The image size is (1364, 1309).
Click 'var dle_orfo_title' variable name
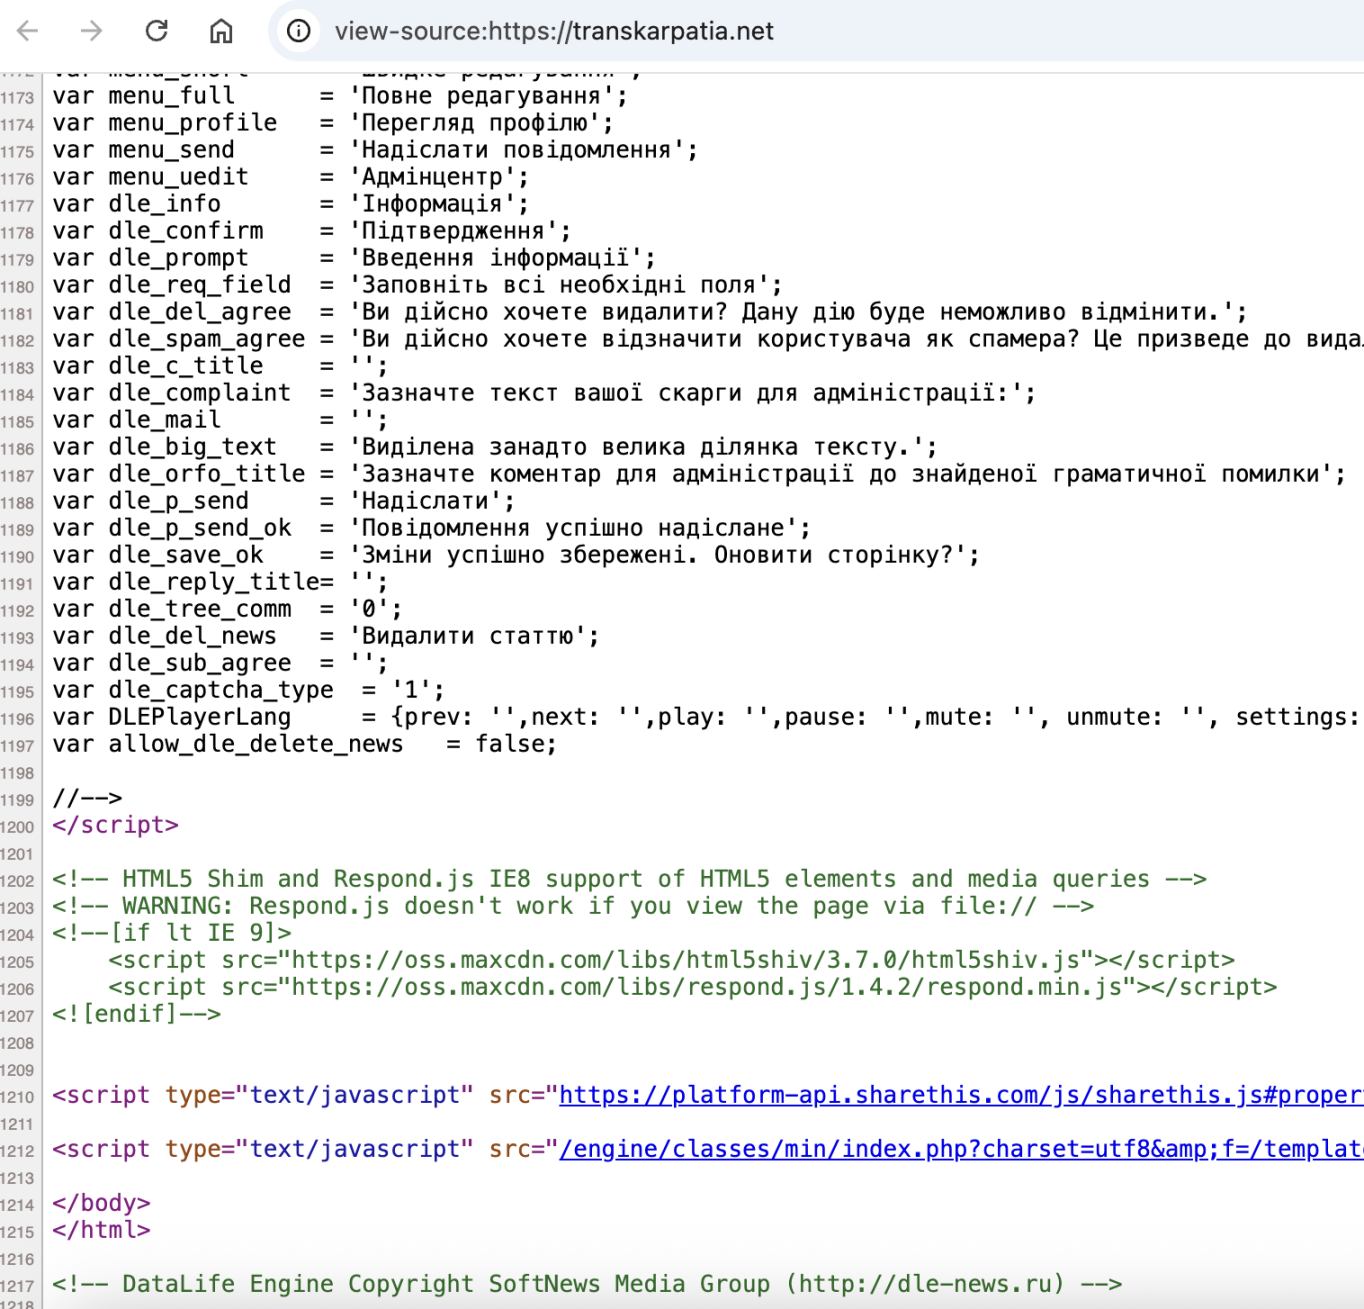click(179, 474)
